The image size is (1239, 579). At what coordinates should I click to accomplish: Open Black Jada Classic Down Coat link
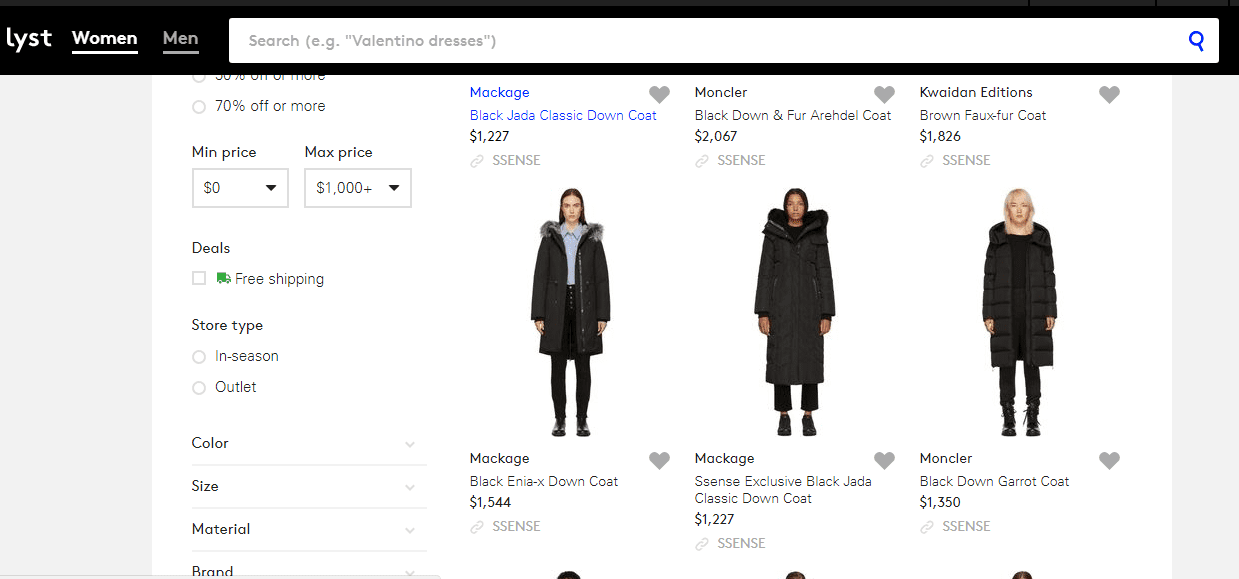click(563, 115)
